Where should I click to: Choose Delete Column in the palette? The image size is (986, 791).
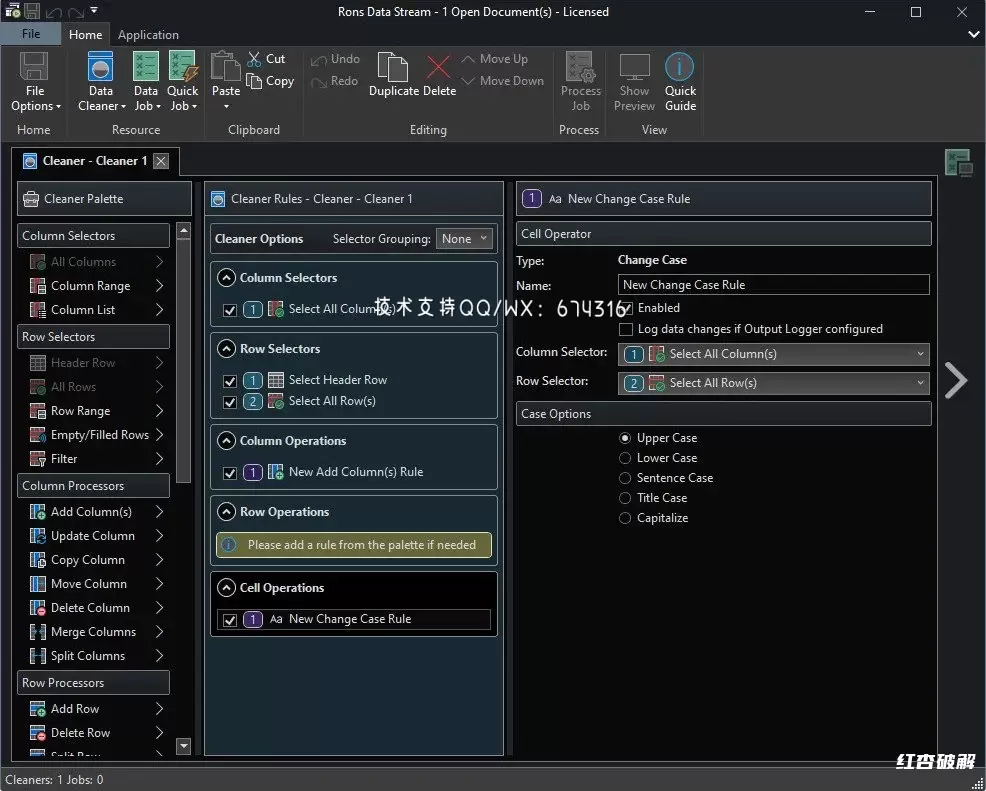coord(96,607)
